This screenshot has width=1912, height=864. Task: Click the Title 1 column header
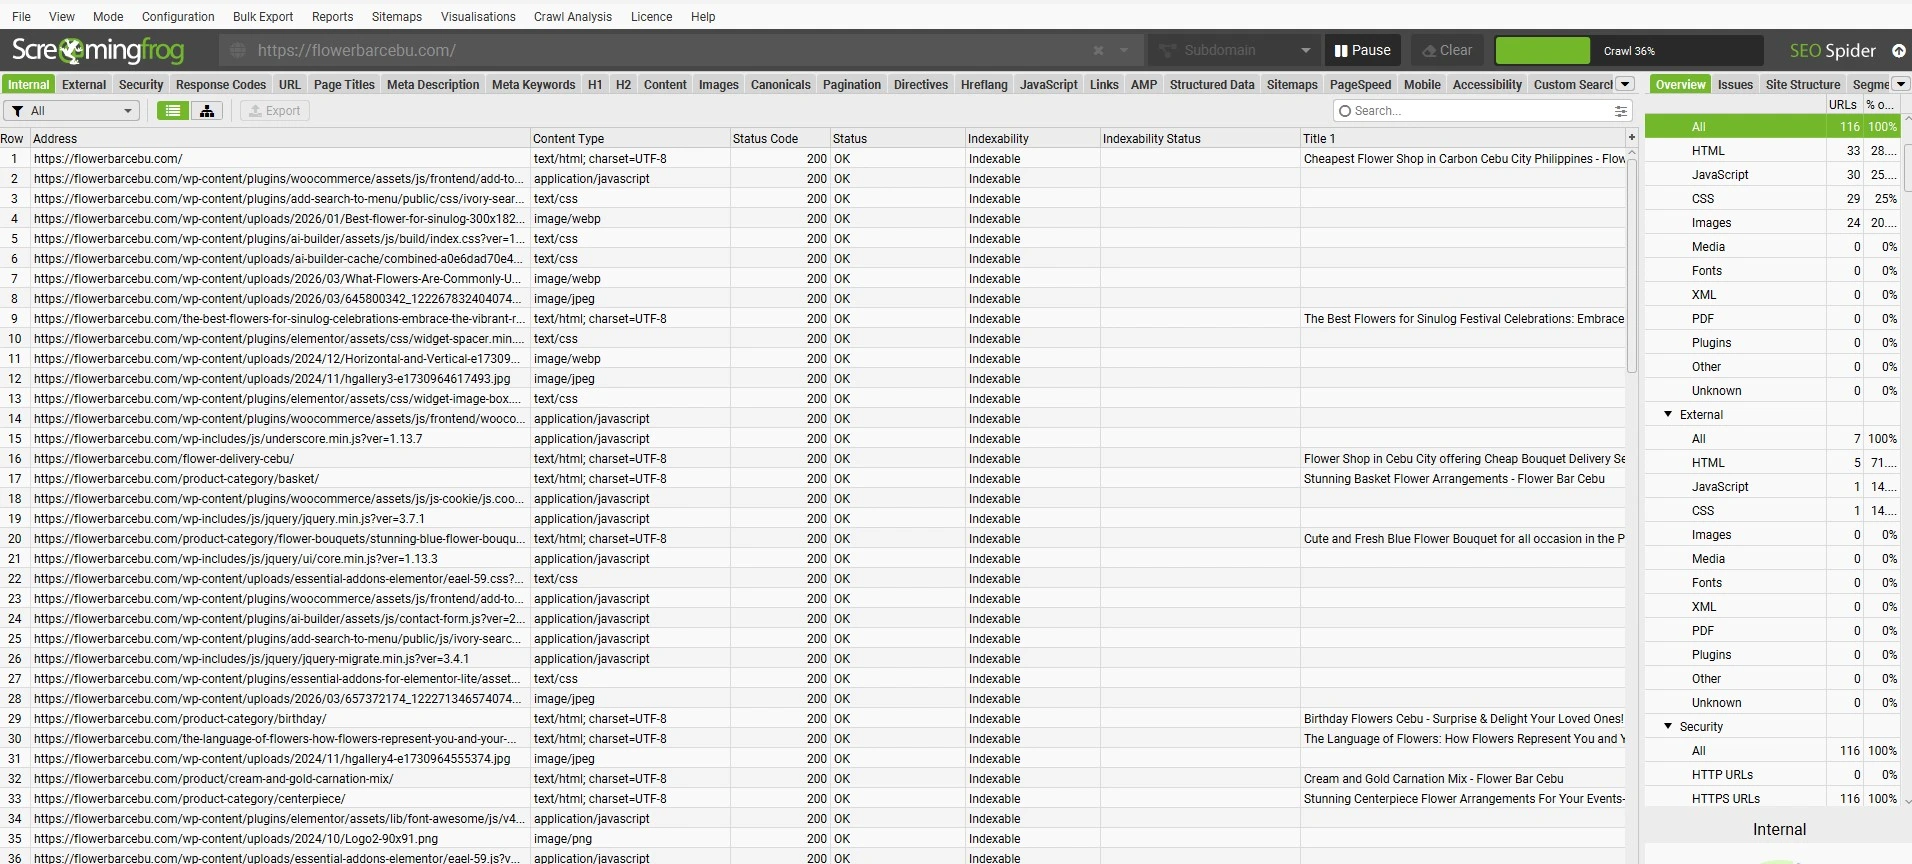(1462, 138)
